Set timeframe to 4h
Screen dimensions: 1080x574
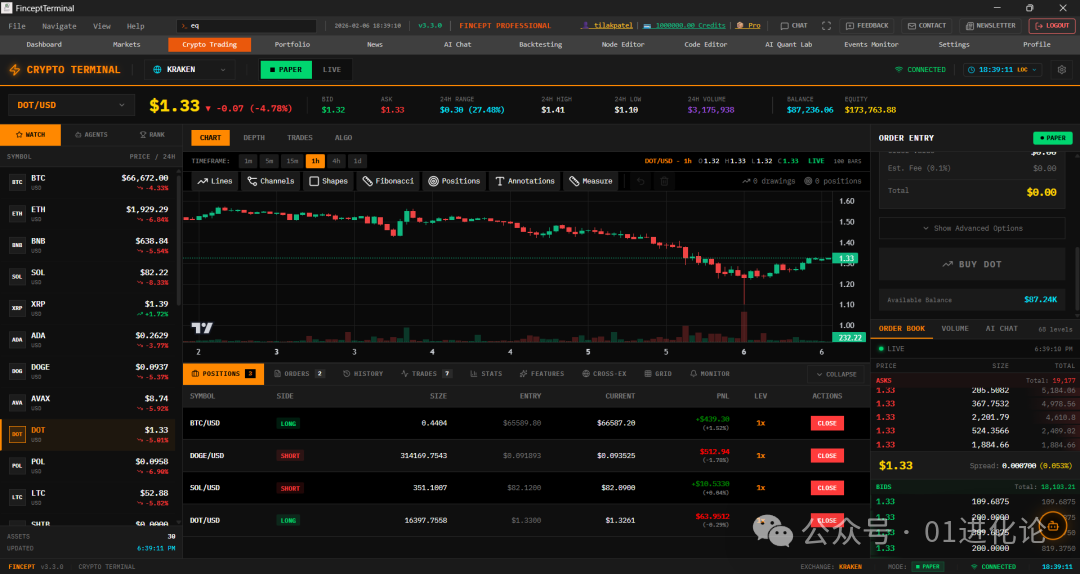tap(335, 161)
